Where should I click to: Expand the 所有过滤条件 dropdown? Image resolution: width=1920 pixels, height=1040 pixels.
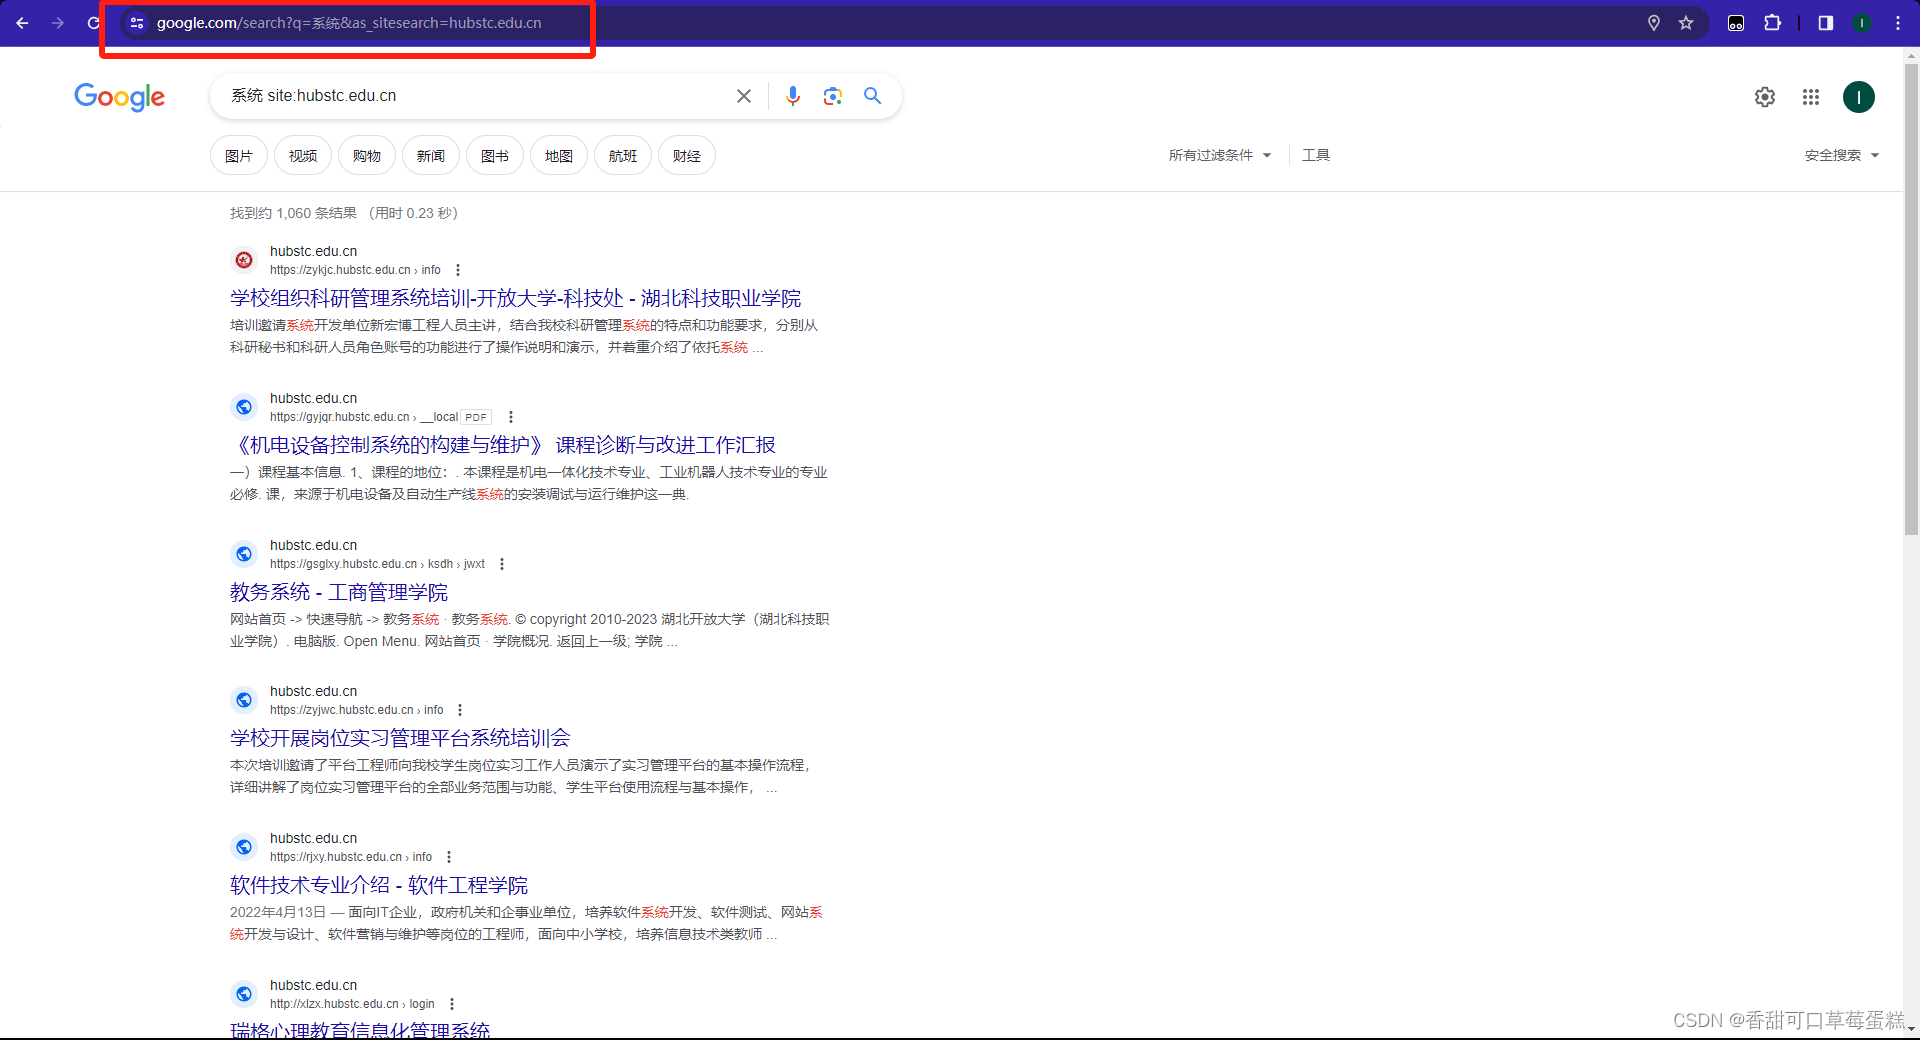click(1220, 155)
